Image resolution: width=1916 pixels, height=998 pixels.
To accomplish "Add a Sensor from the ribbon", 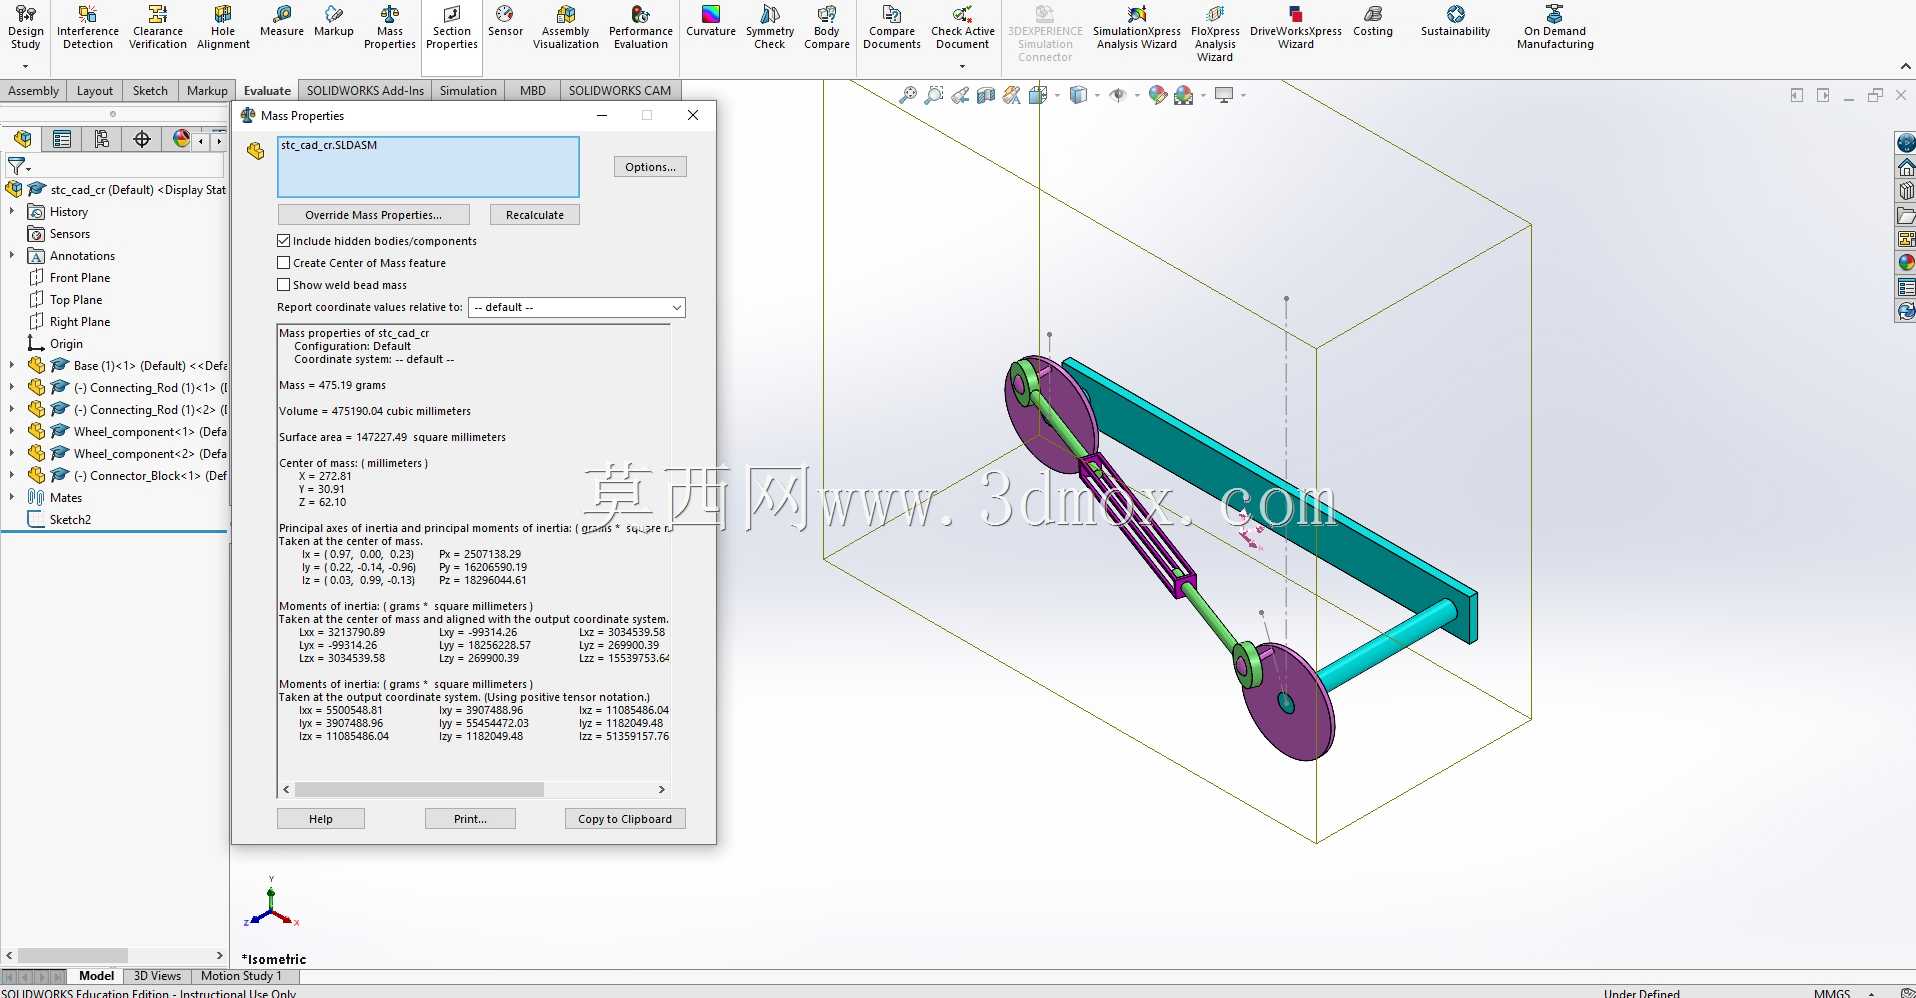I will (505, 21).
